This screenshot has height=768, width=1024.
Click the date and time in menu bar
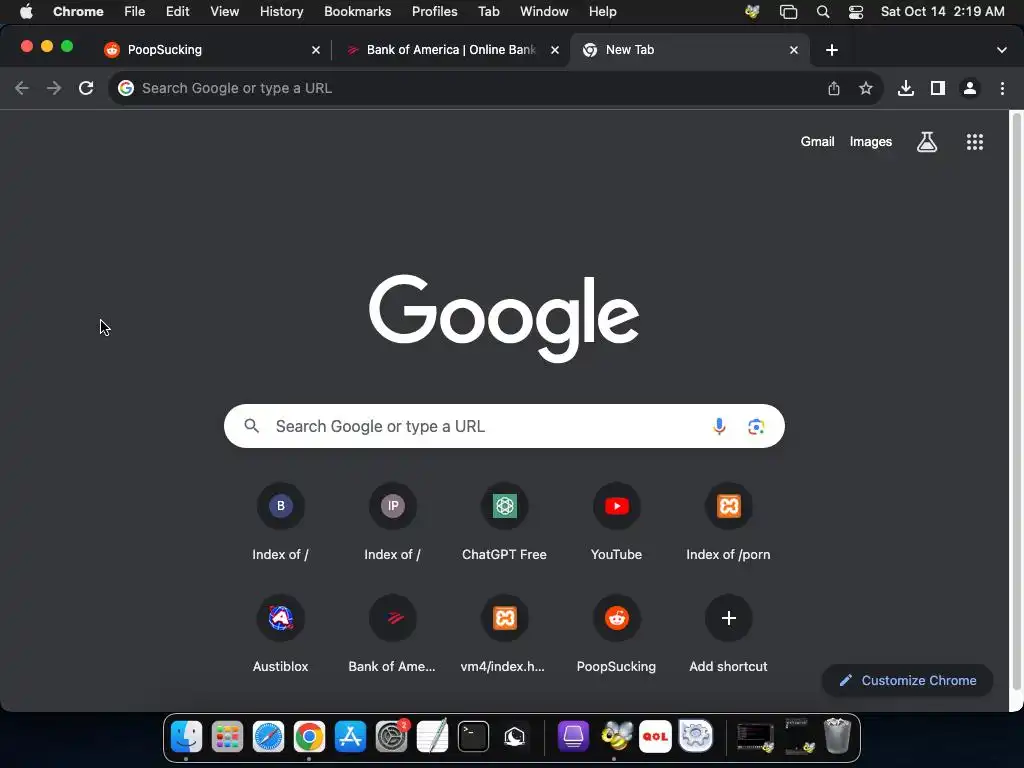pyautogui.click(x=942, y=12)
